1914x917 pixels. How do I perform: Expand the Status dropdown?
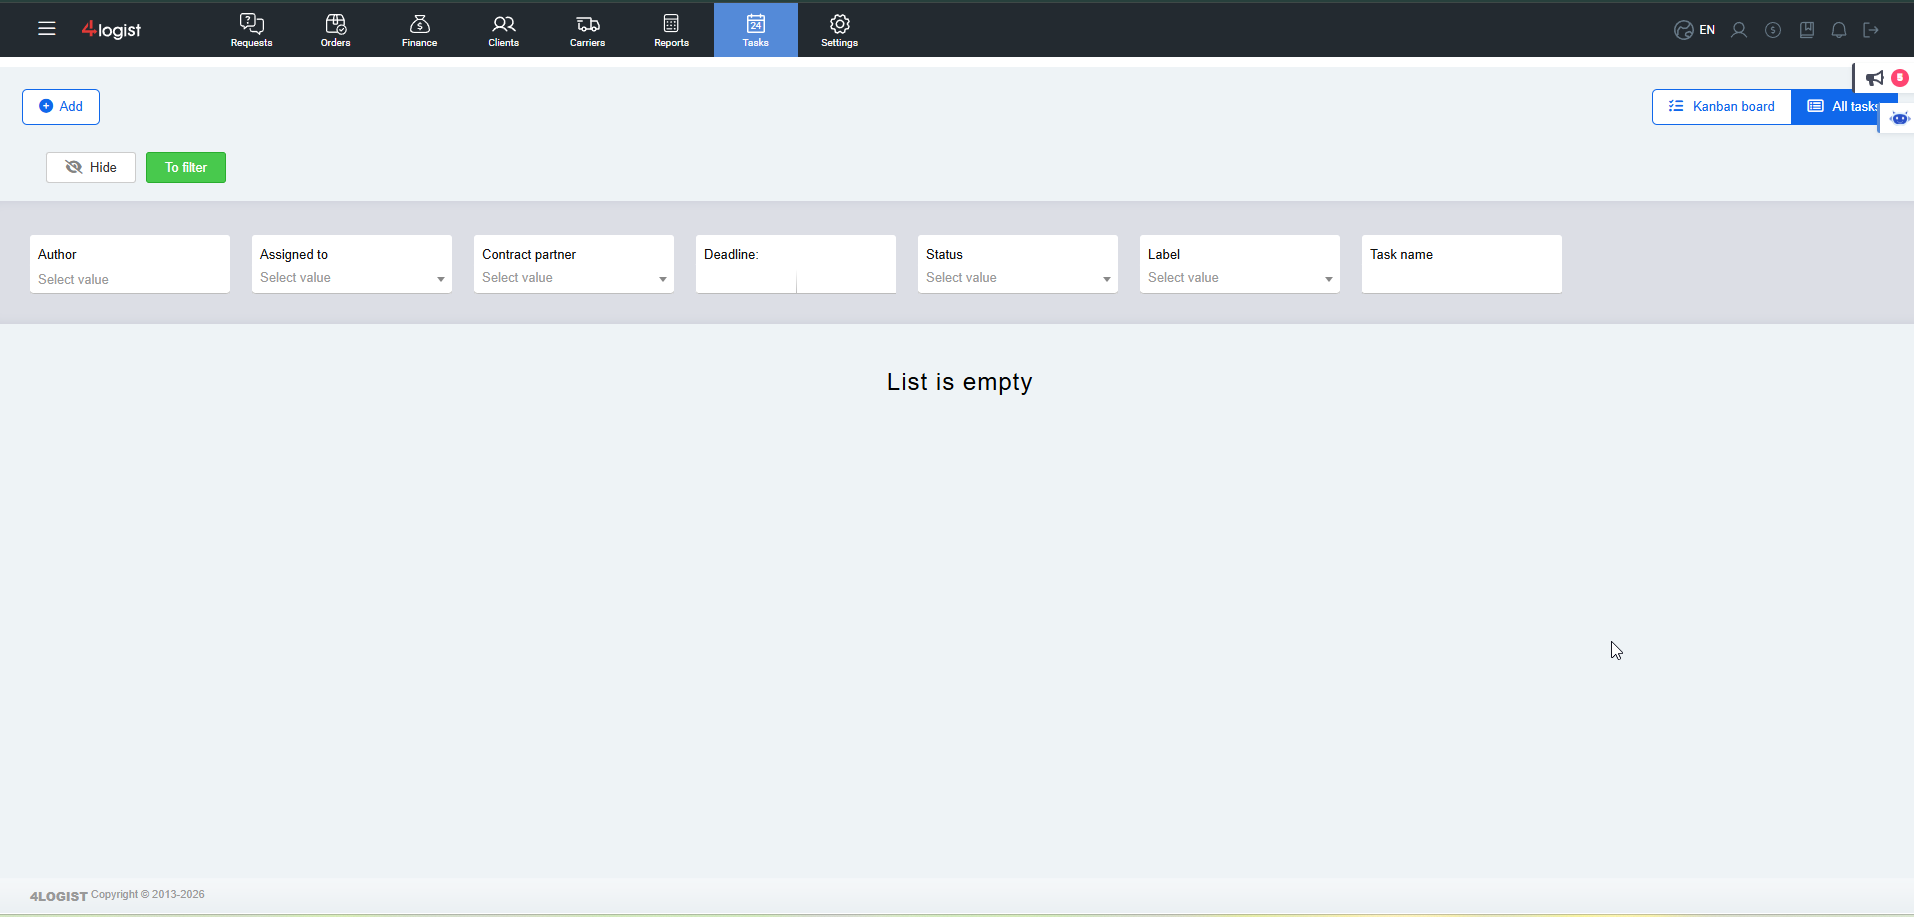pos(1018,277)
